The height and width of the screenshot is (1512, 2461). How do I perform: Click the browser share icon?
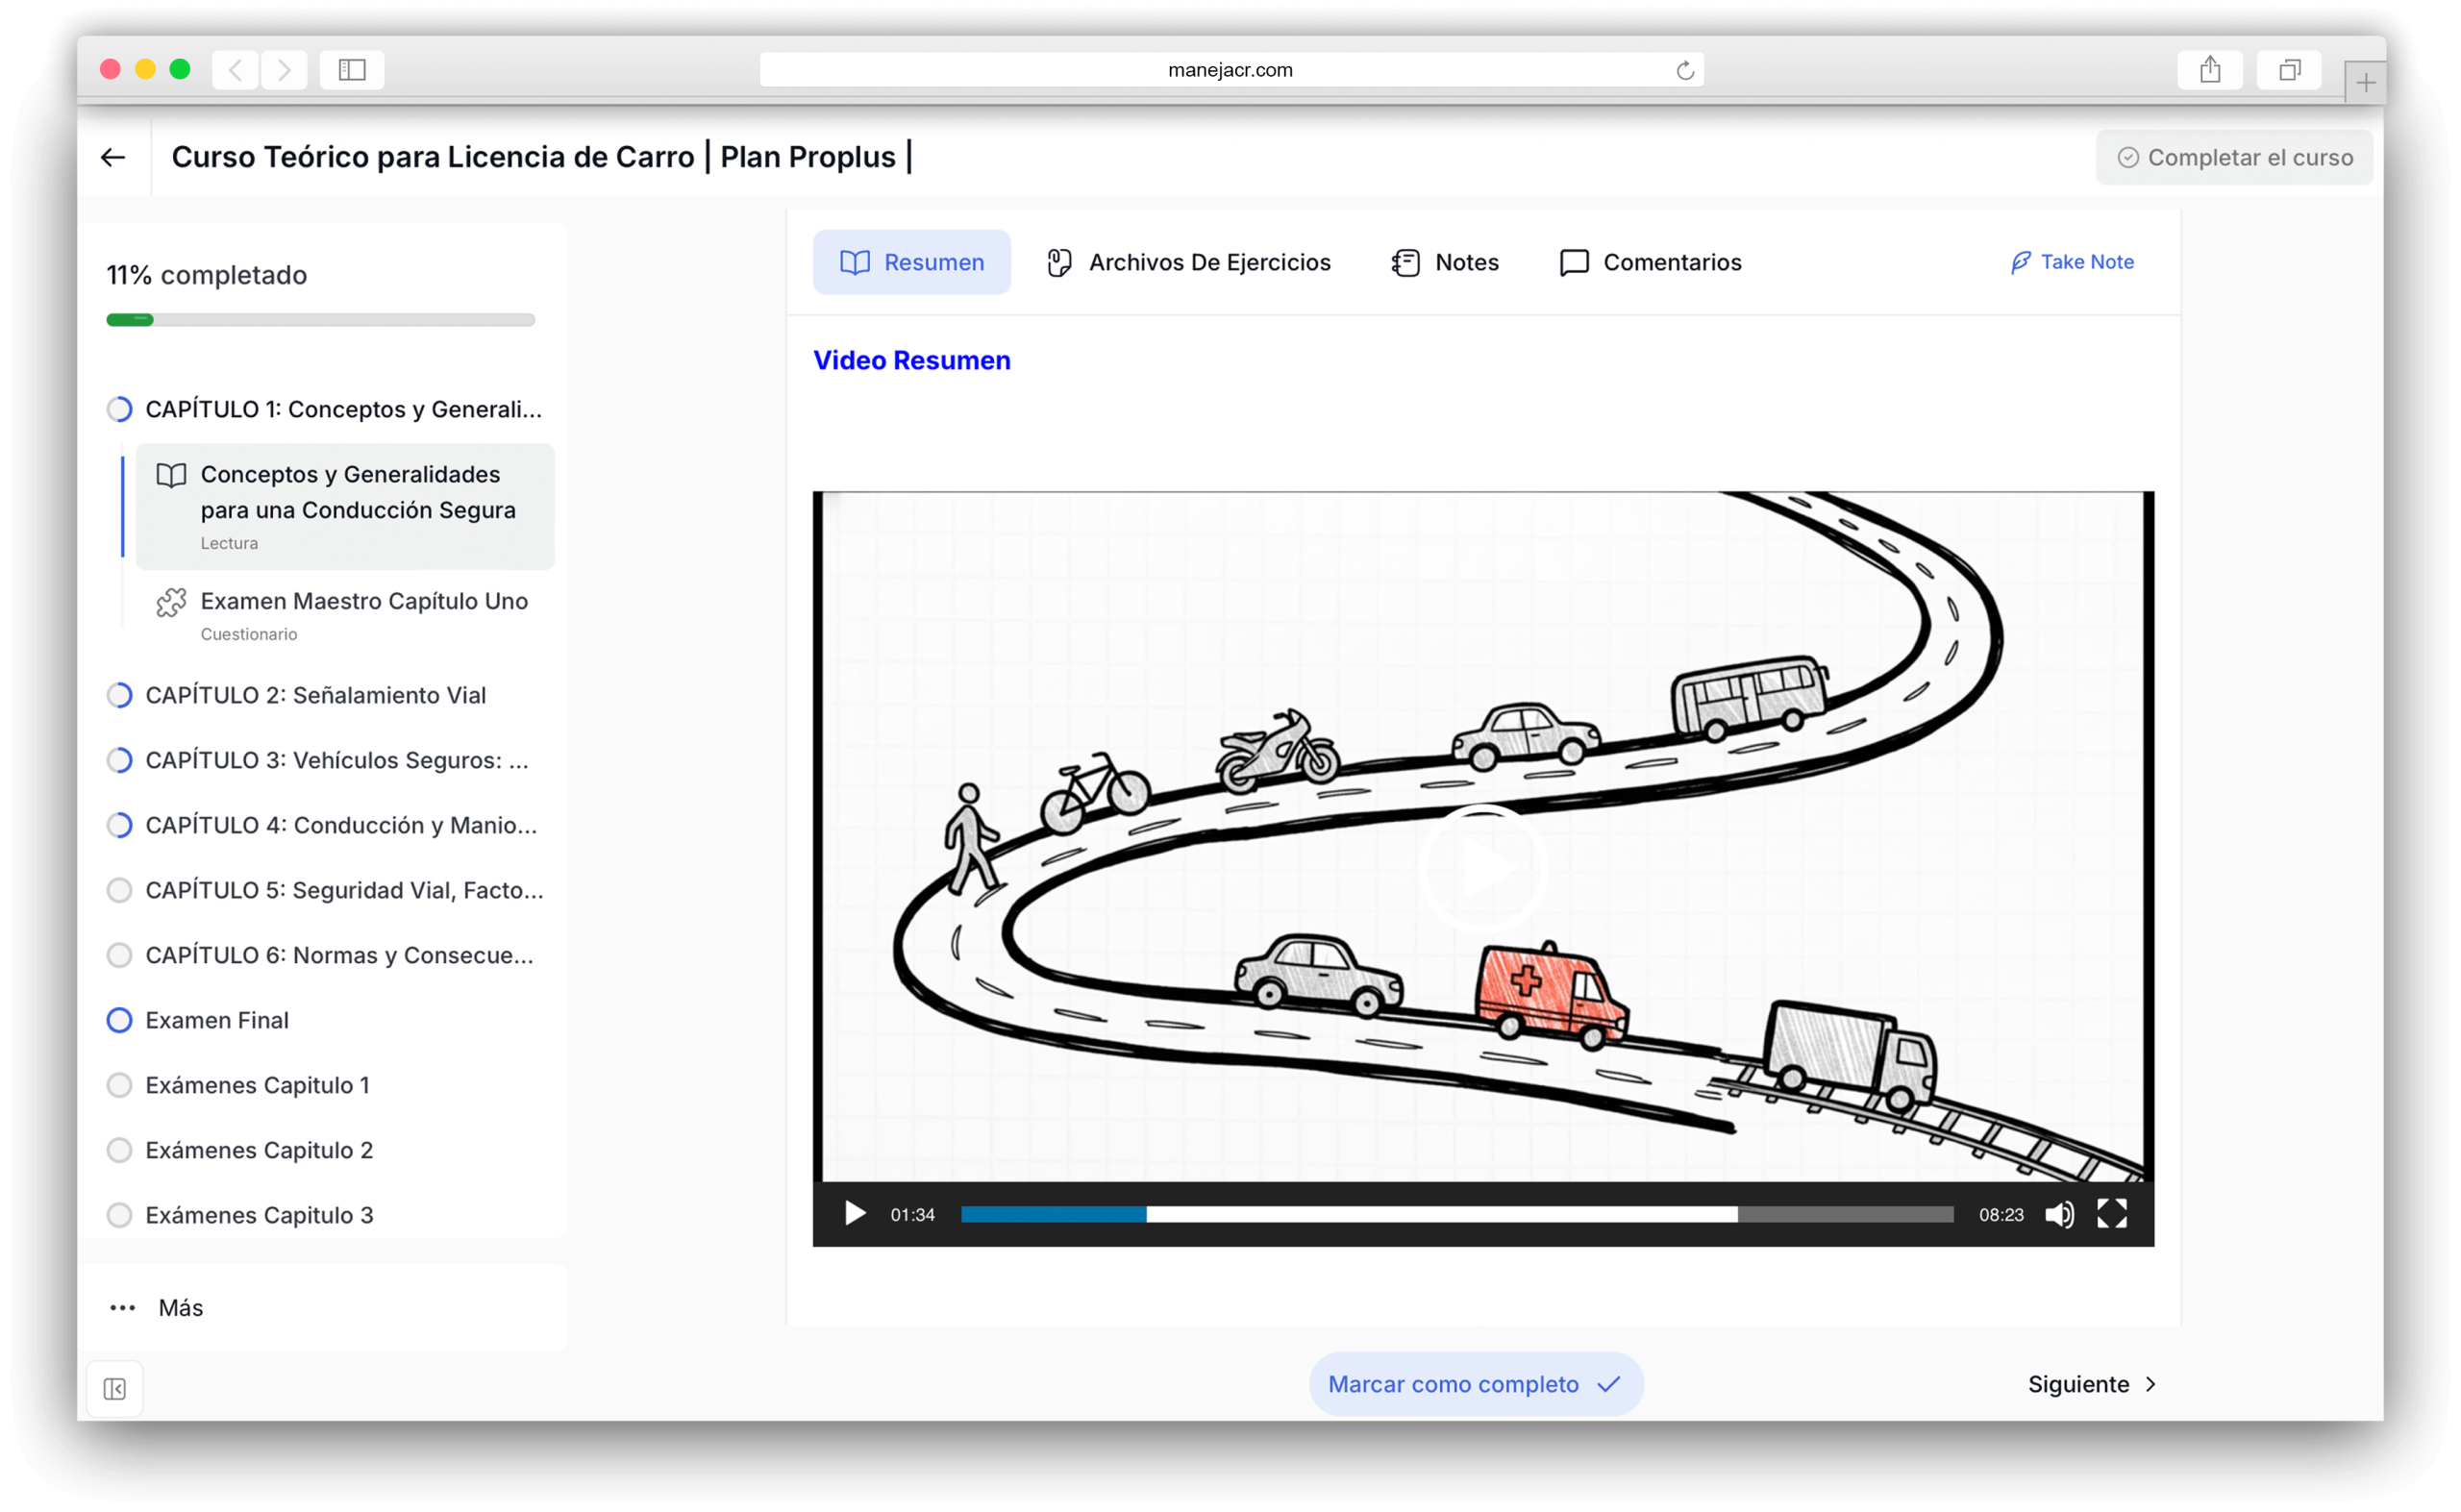point(2209,70)
